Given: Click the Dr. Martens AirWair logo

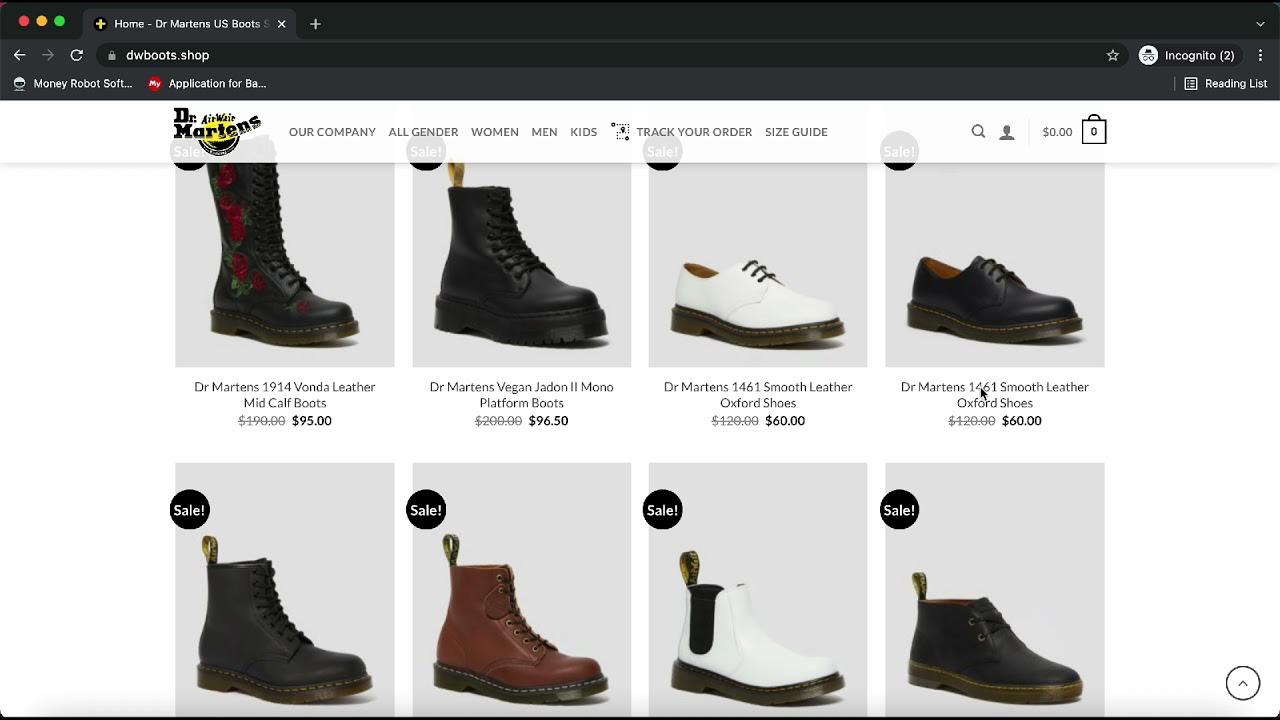Looking at the screenshot, I should (x=217, y=131).
